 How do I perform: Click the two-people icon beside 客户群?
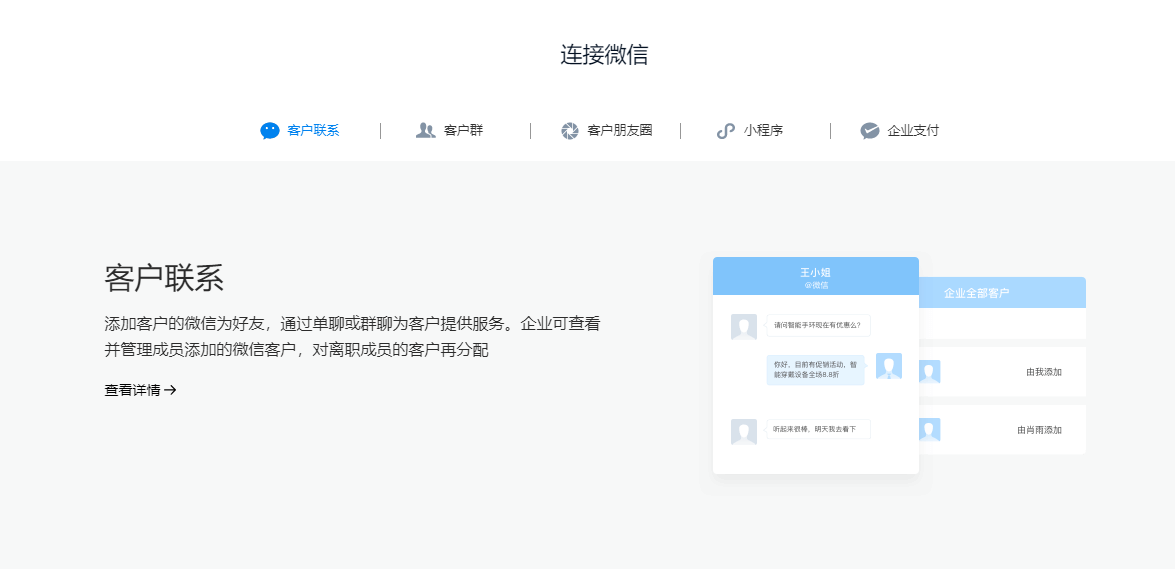click(x=426, y=130)
